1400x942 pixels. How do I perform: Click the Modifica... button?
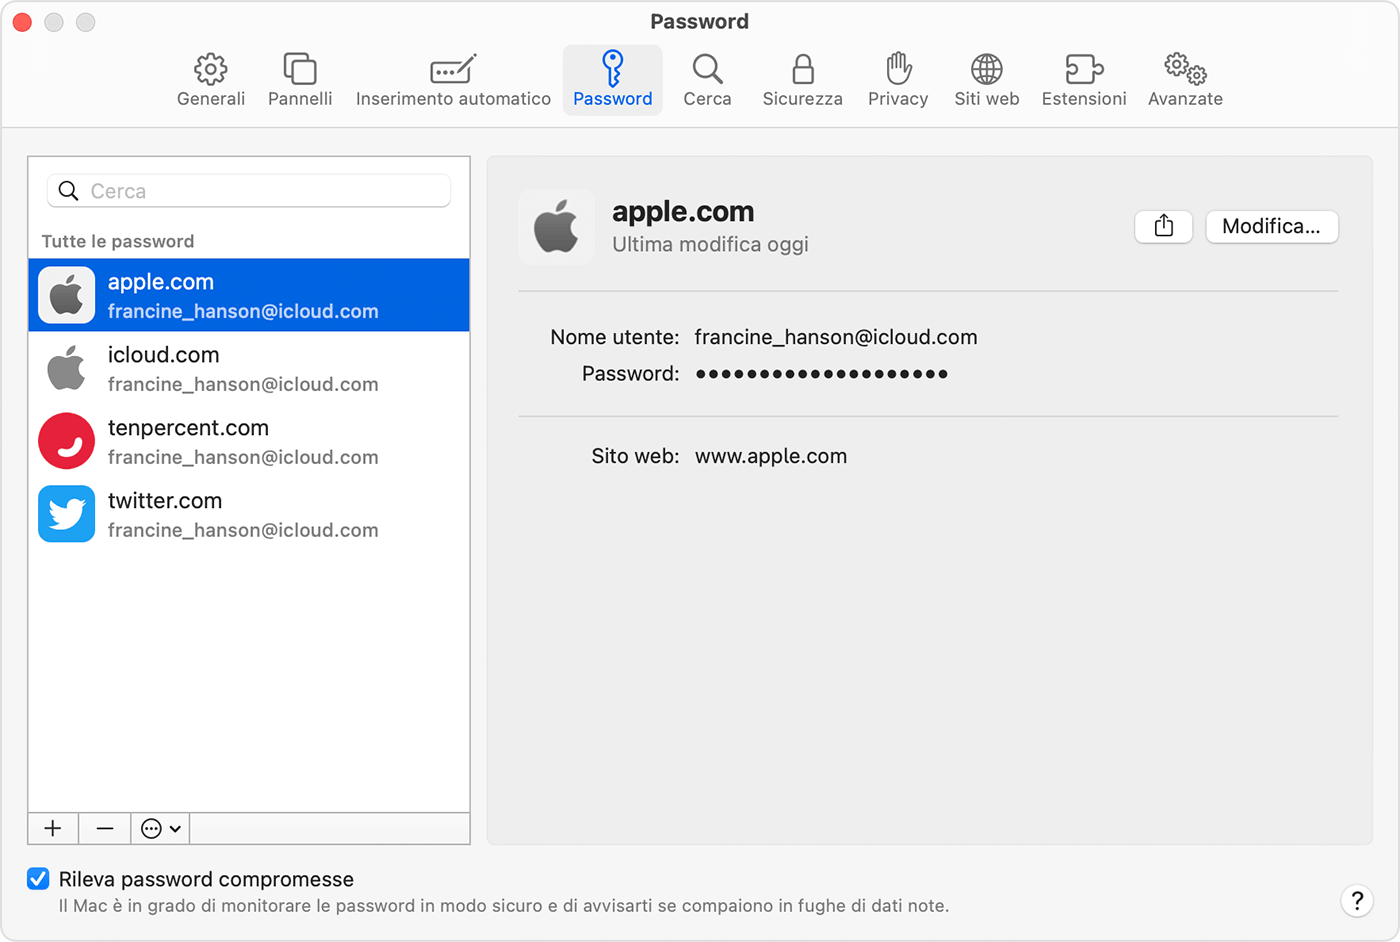[1272, 226]
